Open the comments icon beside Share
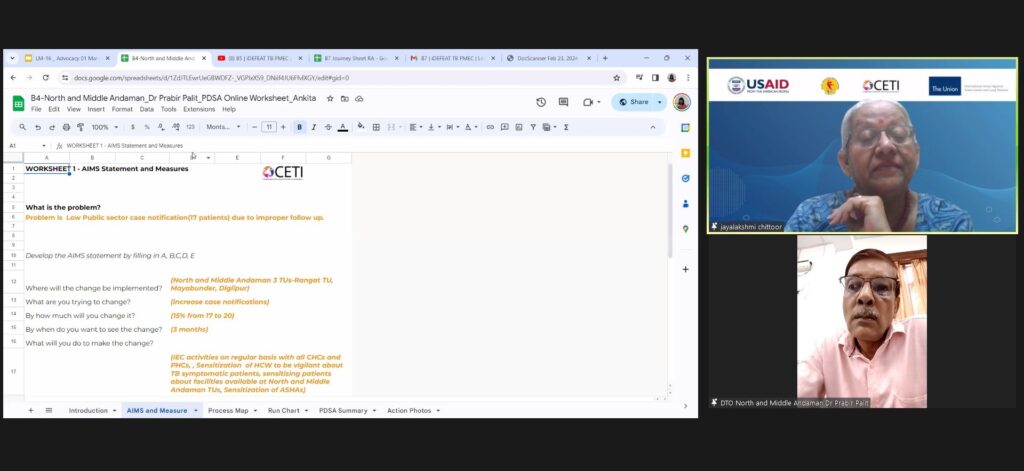Viewport: 1024px width, 471px height. [x=564, y=102]
